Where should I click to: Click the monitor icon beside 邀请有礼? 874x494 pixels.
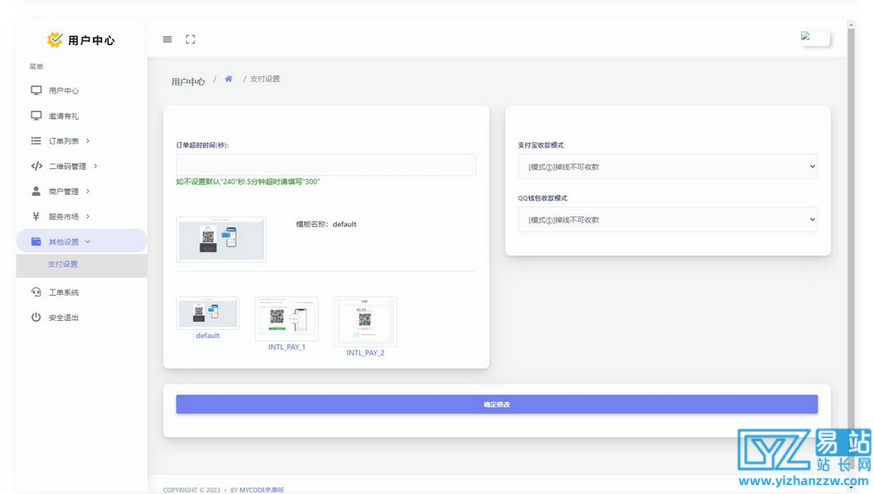coord(36,116)
